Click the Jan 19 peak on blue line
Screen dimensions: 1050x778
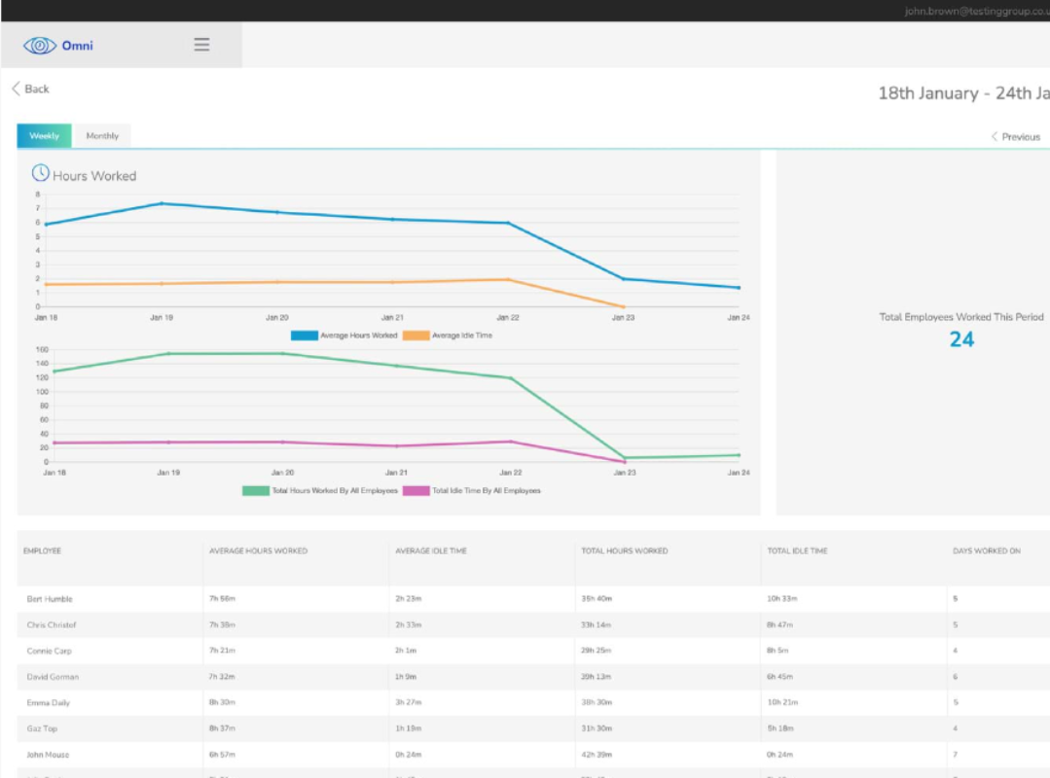pyautogui.click(x=161, y=204)
